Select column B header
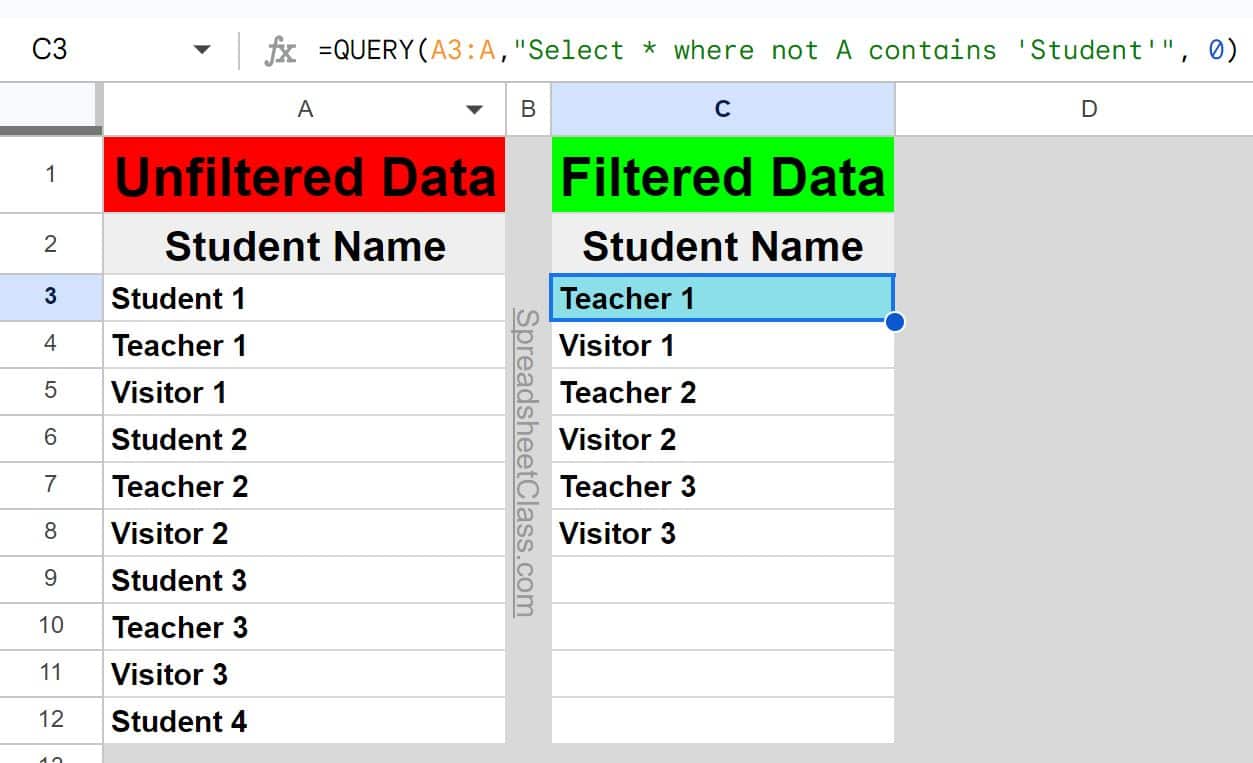The width and height of the screenshot is (1253, 763). [x=528, y=110]
